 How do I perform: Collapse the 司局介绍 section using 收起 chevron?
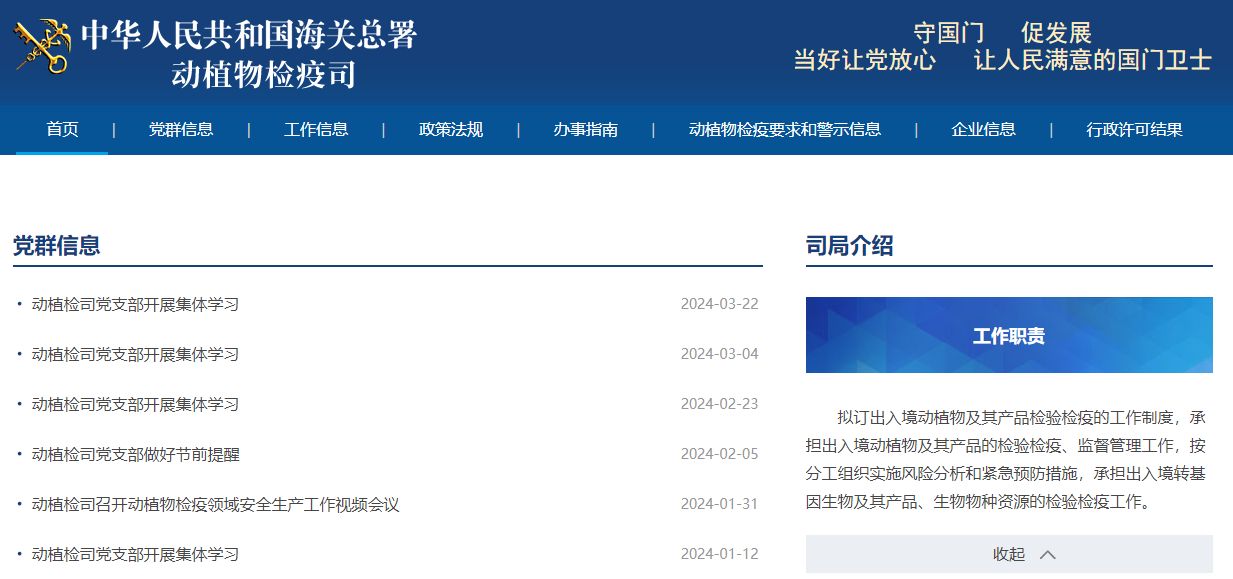point(1047,554)
